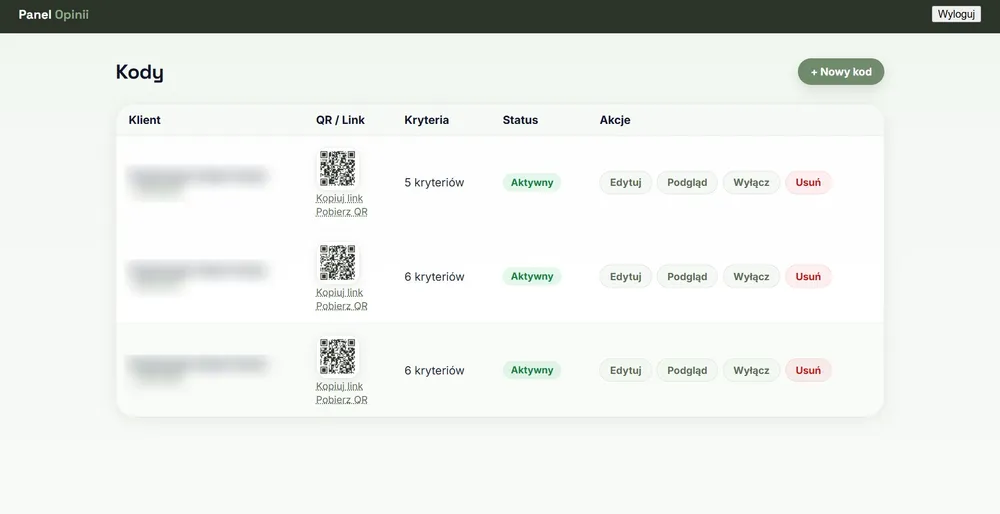Delete the code in the last row

click(x=808, y=371)
